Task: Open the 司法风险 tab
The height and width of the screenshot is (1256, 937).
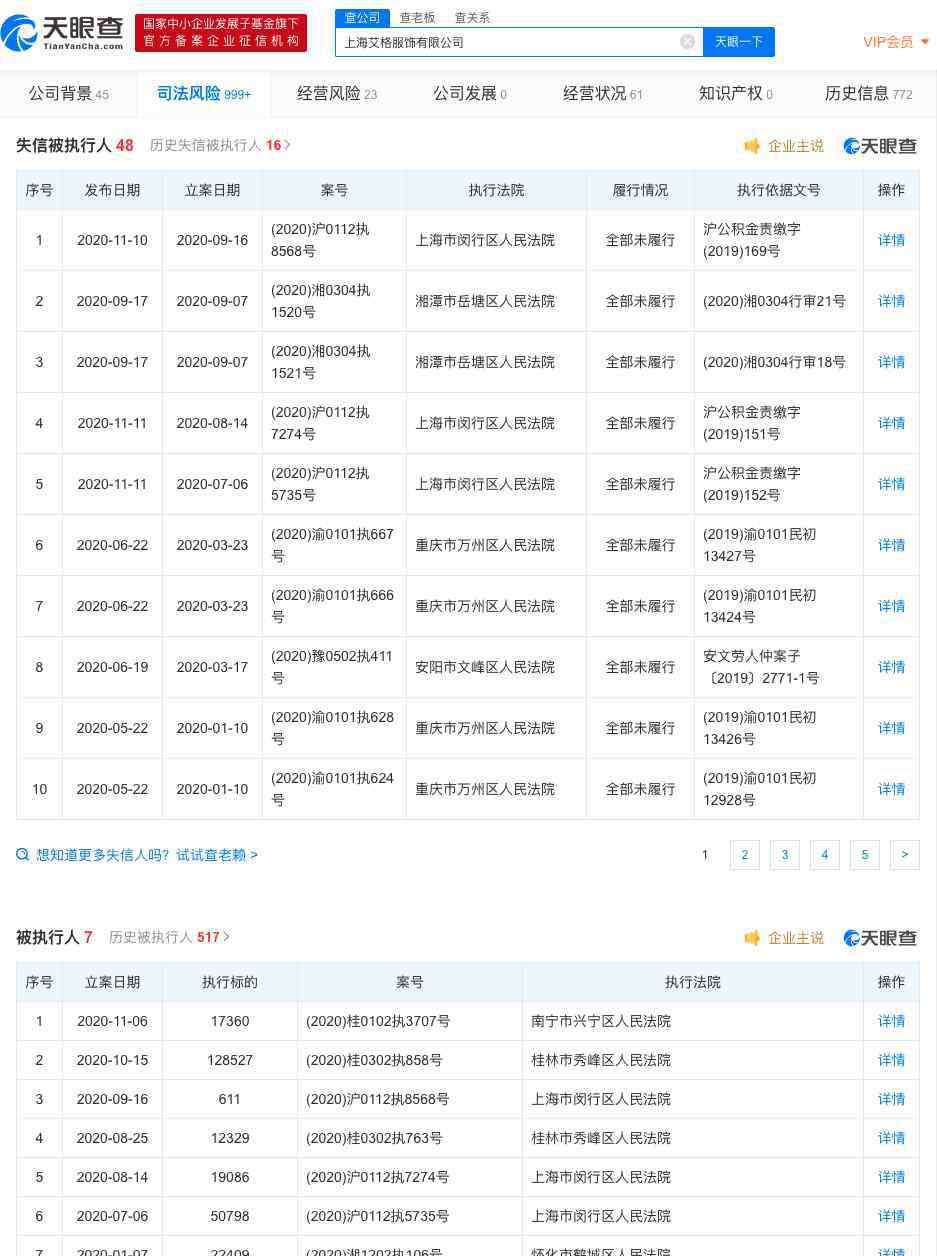Action: click(204, 93)
